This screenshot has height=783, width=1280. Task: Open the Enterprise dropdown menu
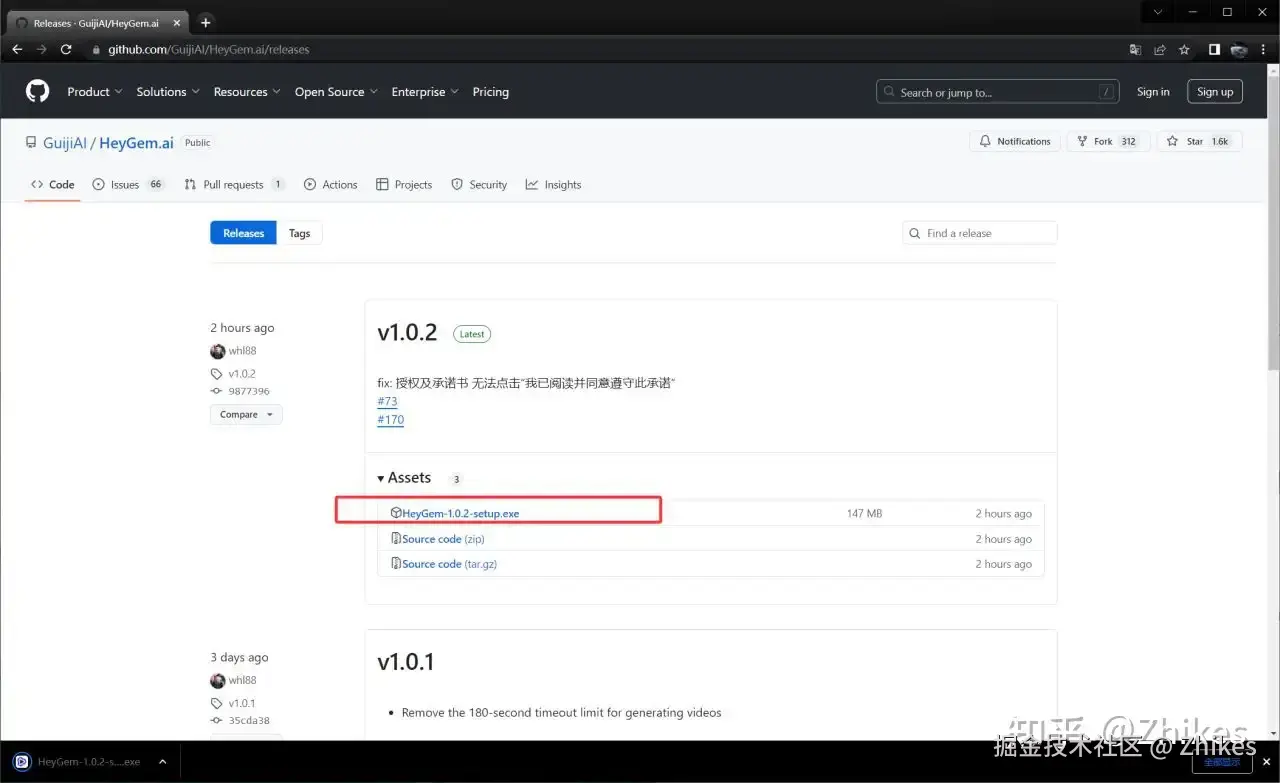tap(425, 92)
